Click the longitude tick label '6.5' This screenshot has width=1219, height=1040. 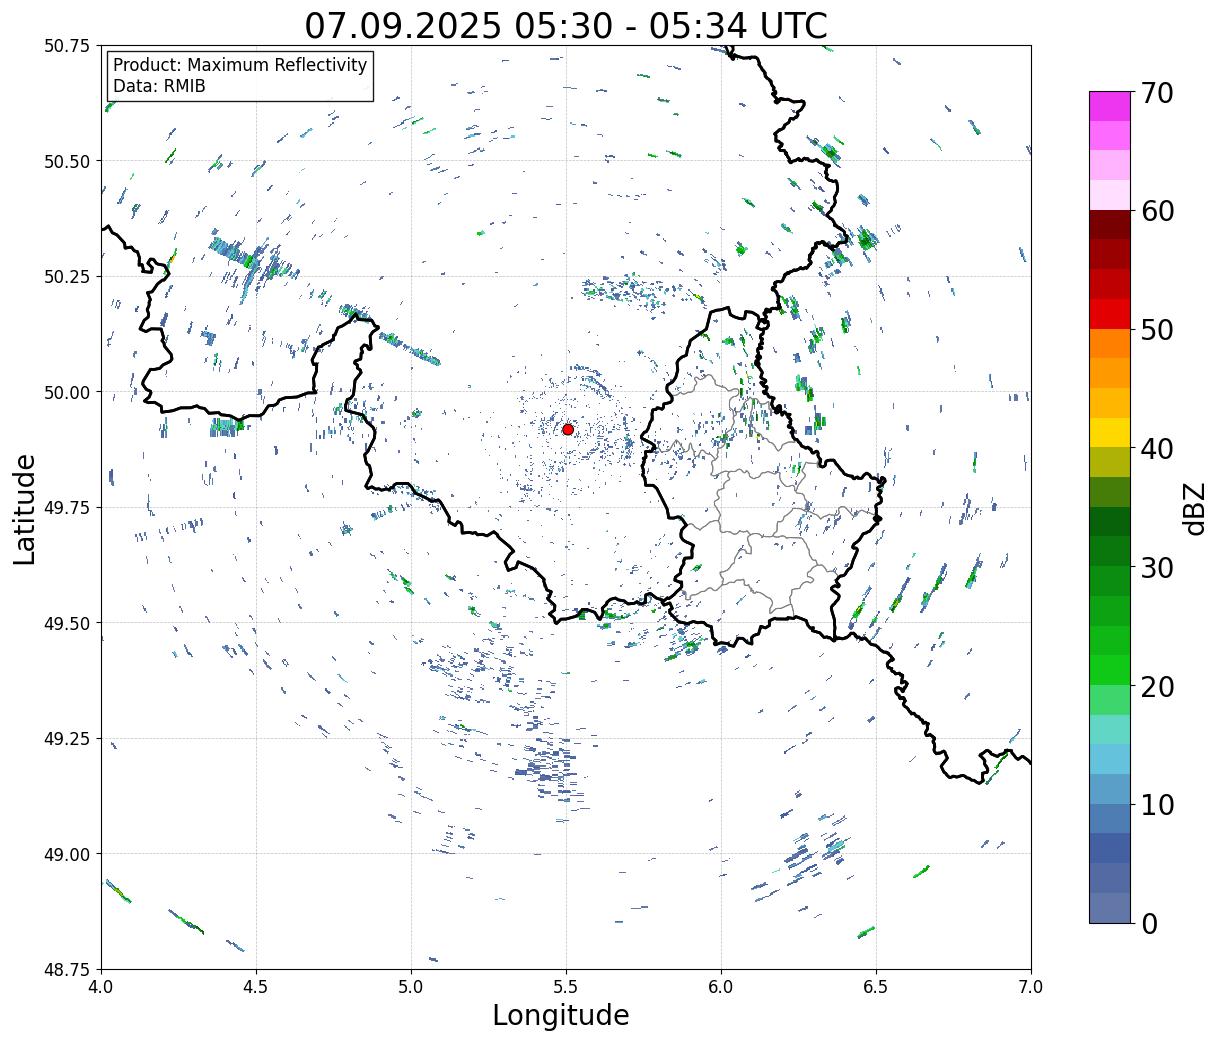pos(876,987)
